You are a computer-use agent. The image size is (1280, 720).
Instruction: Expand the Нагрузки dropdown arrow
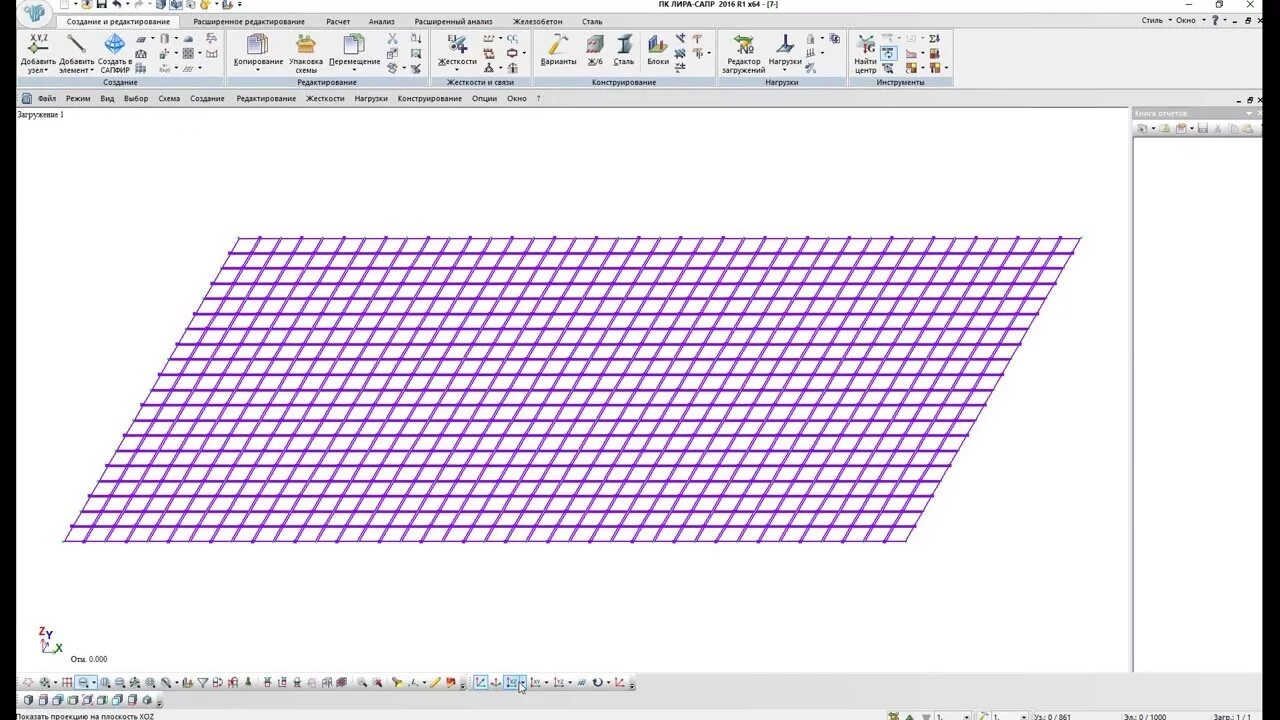point(785,71)
